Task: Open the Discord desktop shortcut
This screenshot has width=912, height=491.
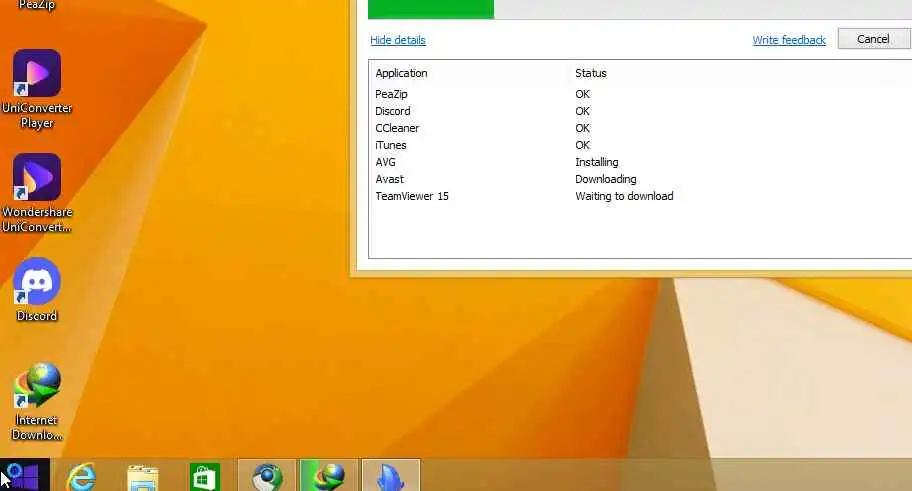Action: point(37,290)
